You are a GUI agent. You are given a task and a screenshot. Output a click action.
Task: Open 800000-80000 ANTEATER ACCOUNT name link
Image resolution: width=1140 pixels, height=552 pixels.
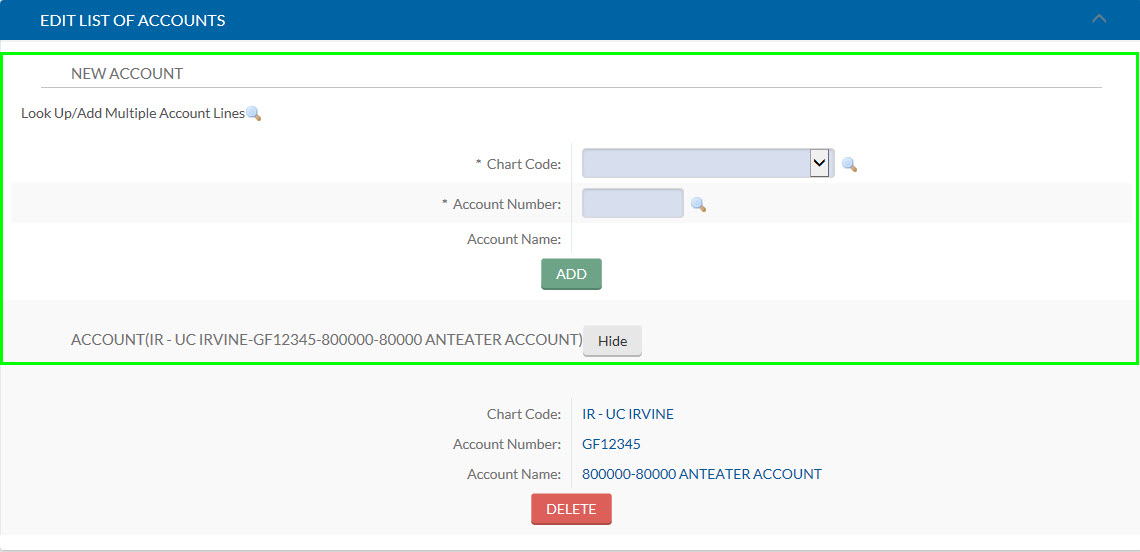click(702, 474)
